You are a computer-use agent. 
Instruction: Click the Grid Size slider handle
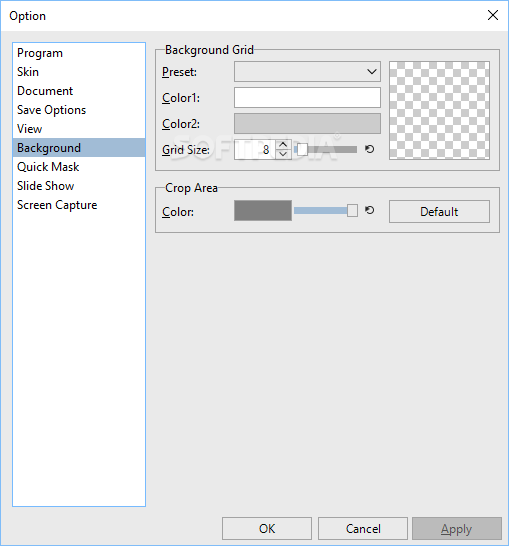(302, 149)
